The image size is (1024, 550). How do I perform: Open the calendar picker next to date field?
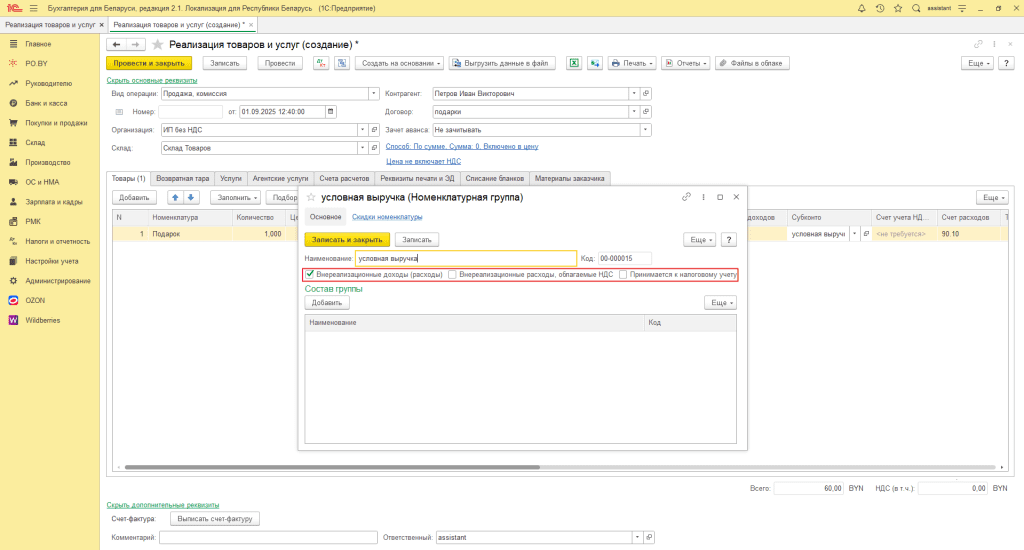330,112
